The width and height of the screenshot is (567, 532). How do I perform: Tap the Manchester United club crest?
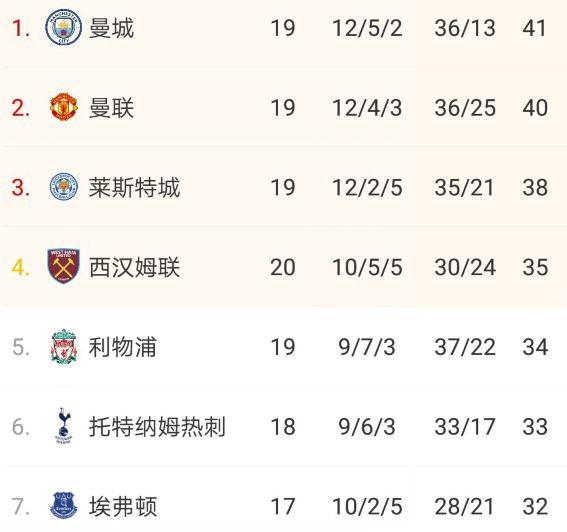(x=64, y=107)
